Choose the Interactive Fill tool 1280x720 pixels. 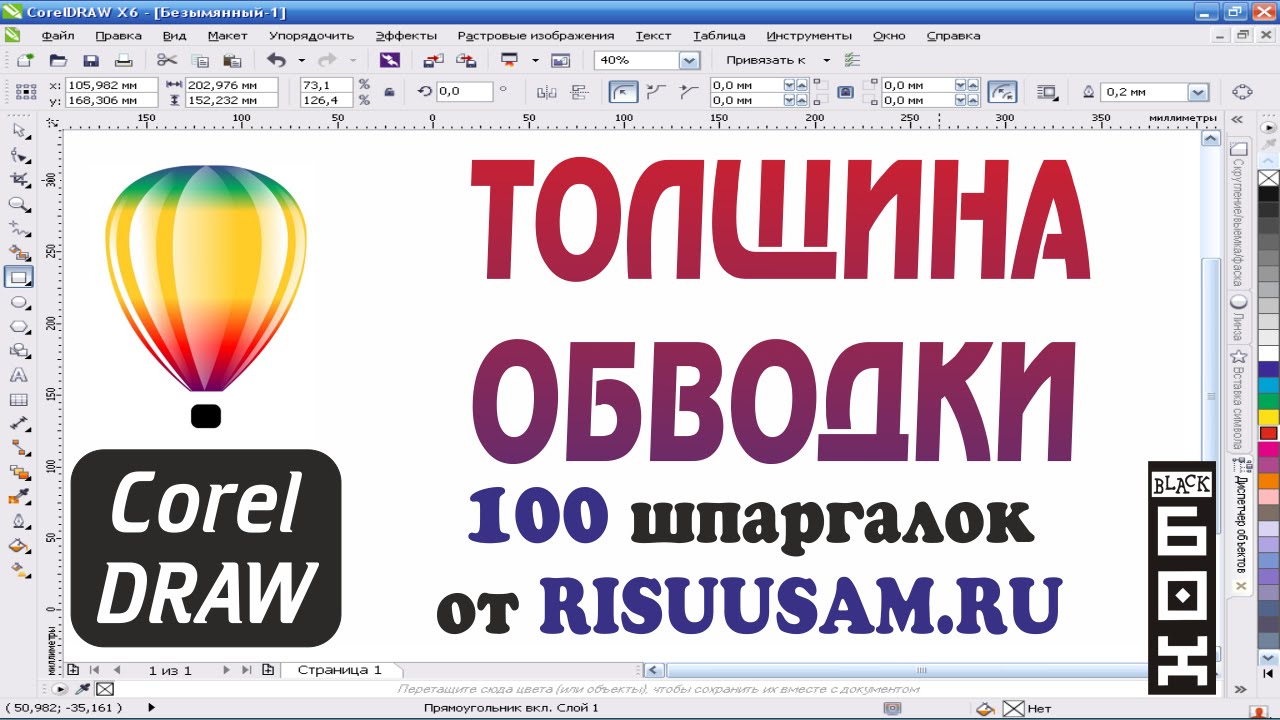(x=19, y=570)
